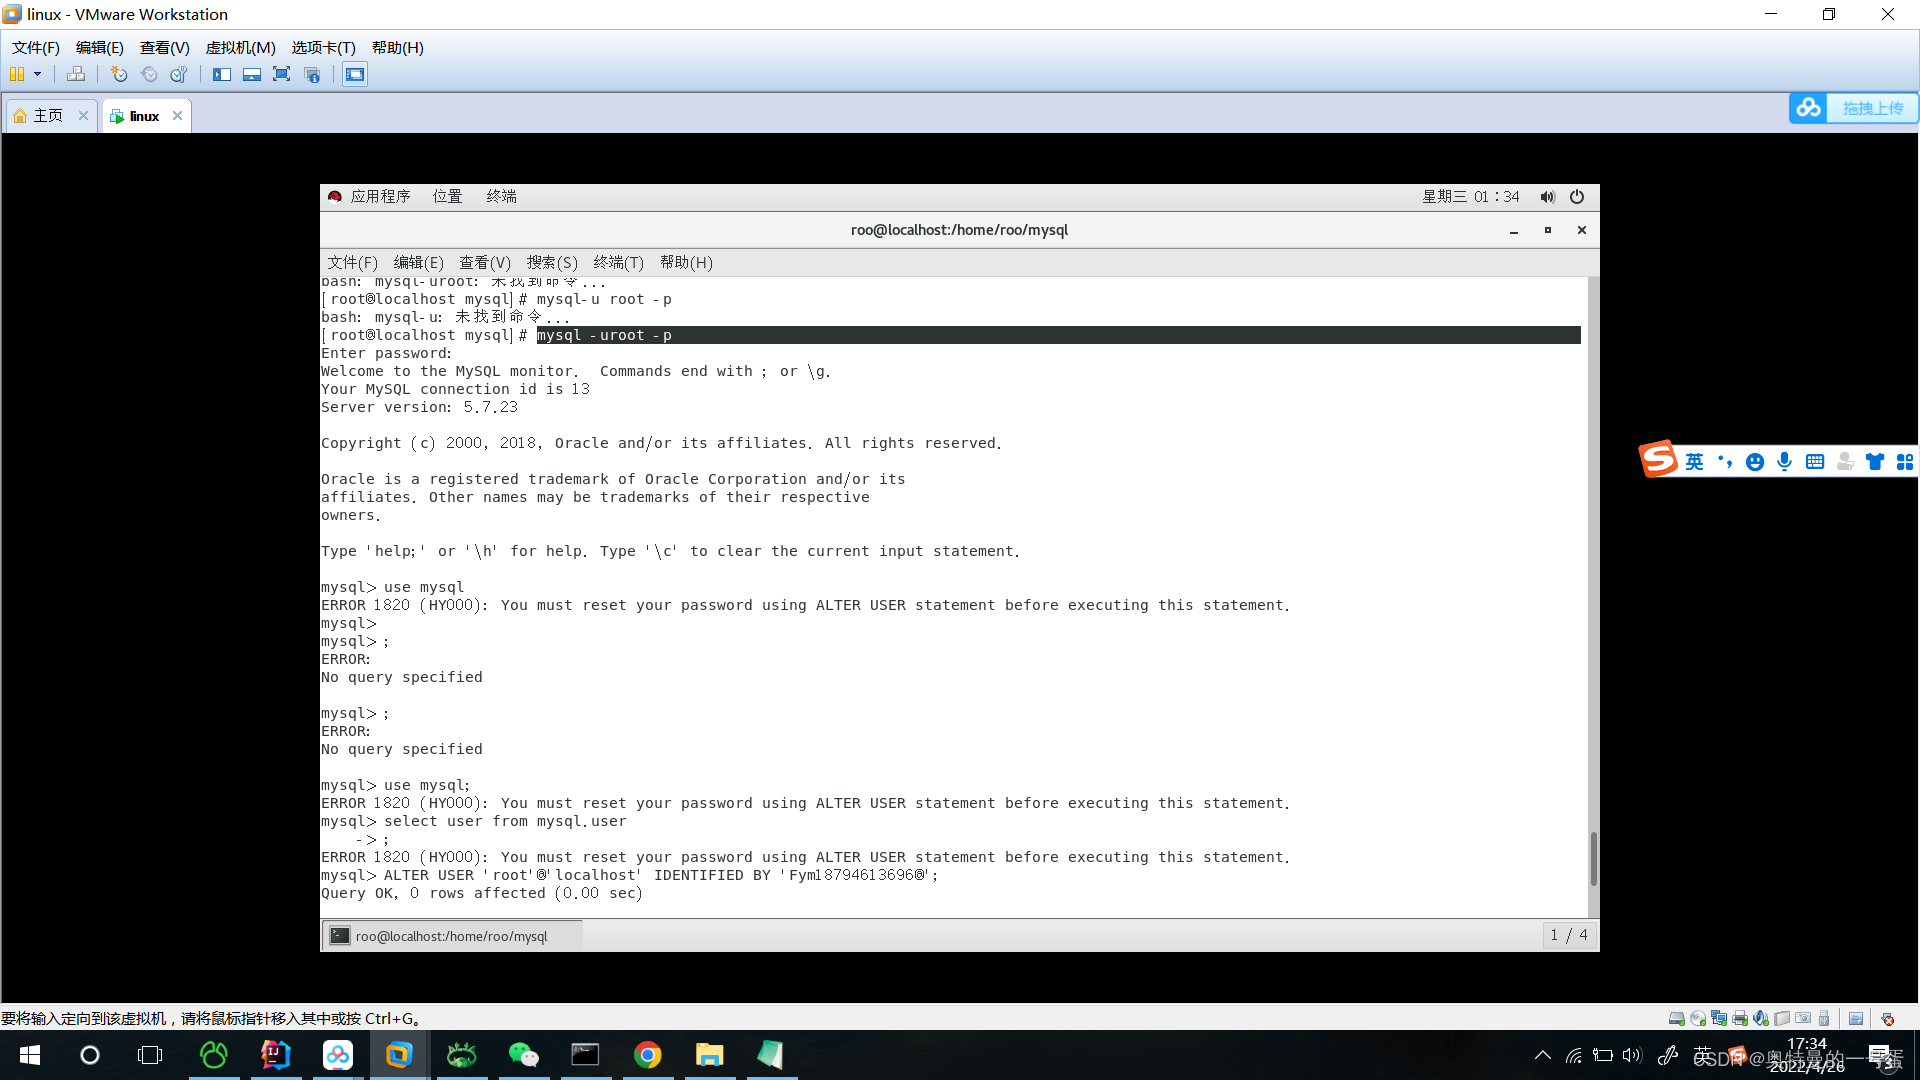Viewport: 1920px width, 1080px height.
Task: Click the terminal vertical scrollbar thumb
Action: coord(1593,858)
